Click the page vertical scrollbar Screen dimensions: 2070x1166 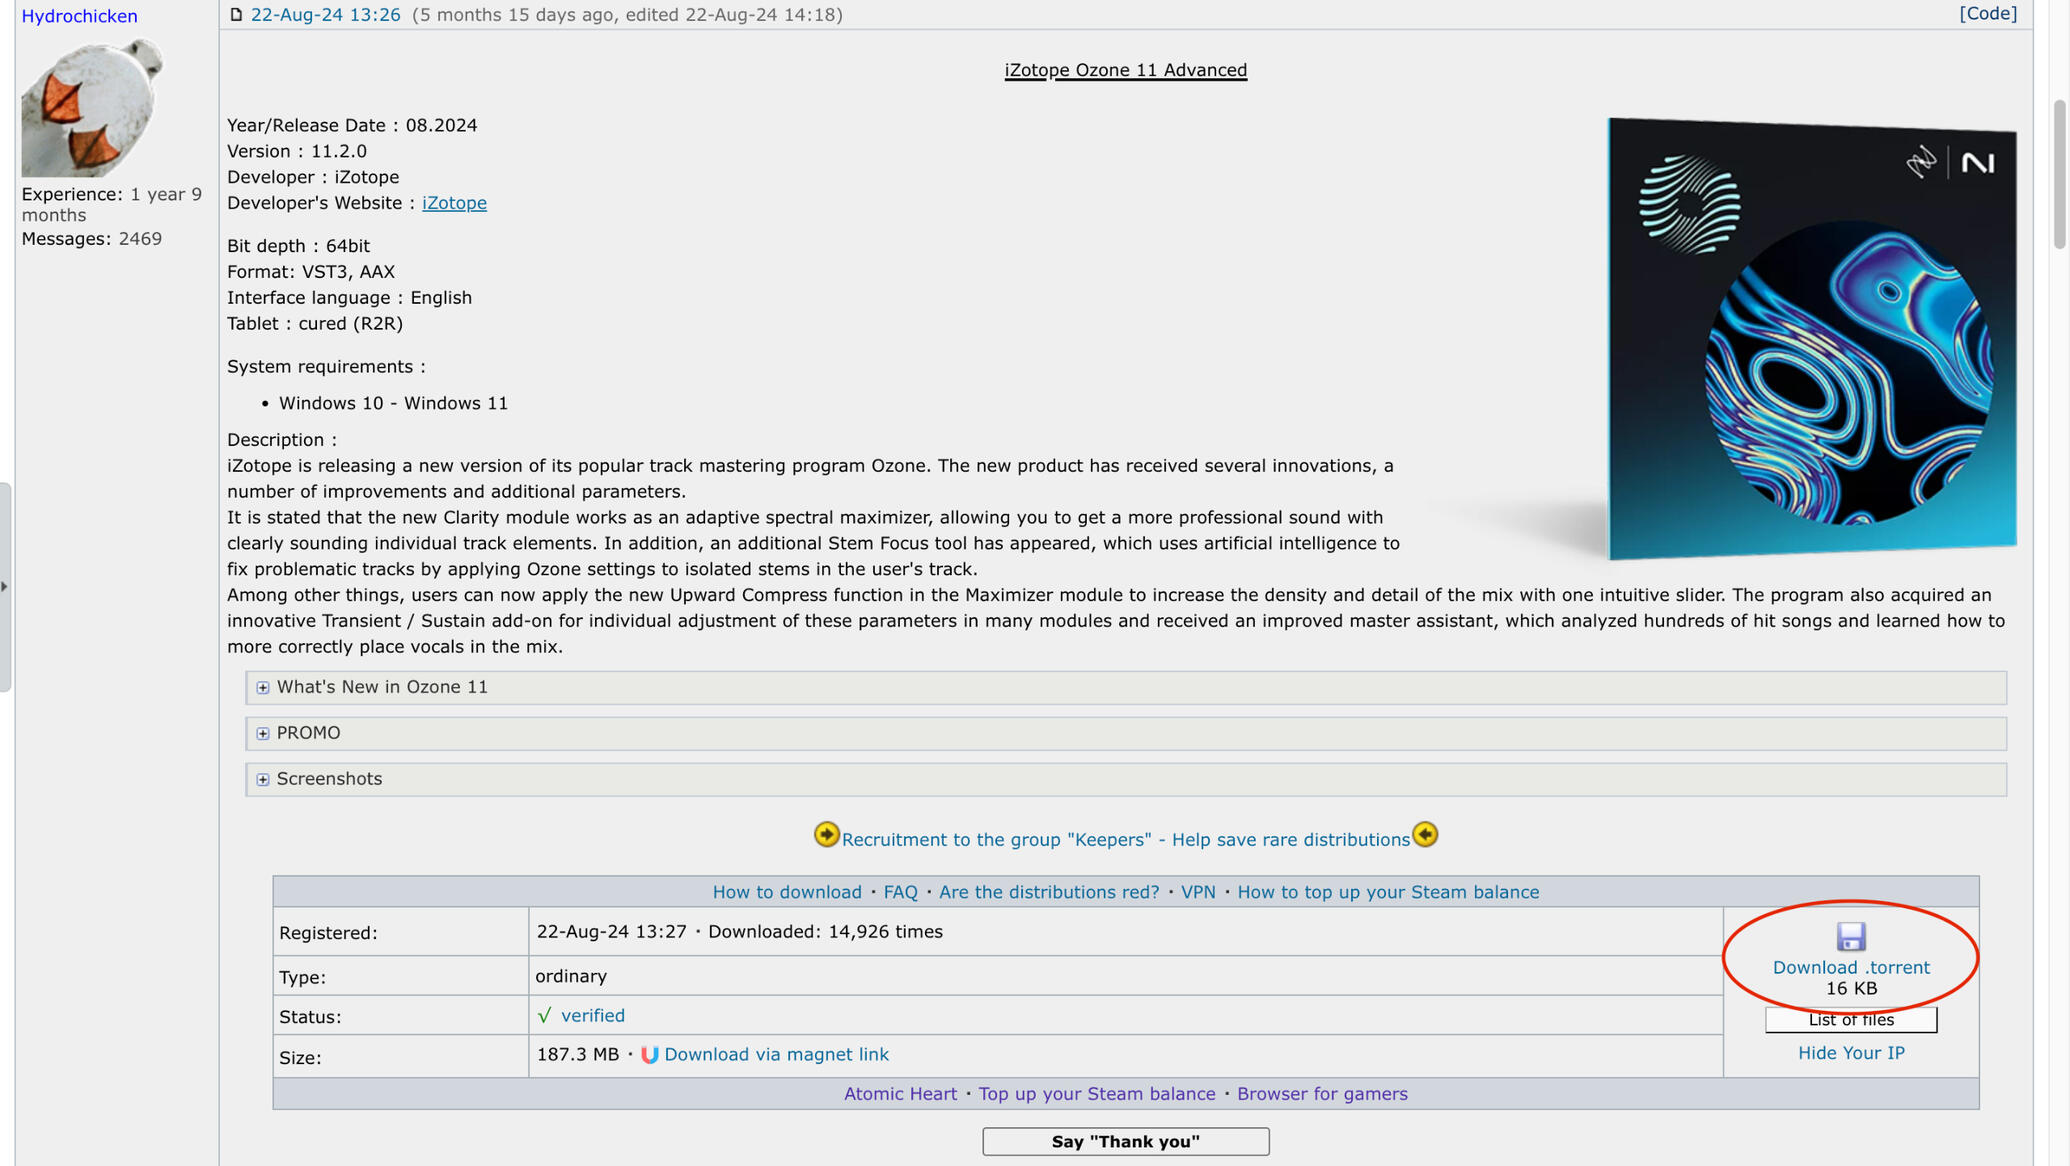click(2059, 174)
